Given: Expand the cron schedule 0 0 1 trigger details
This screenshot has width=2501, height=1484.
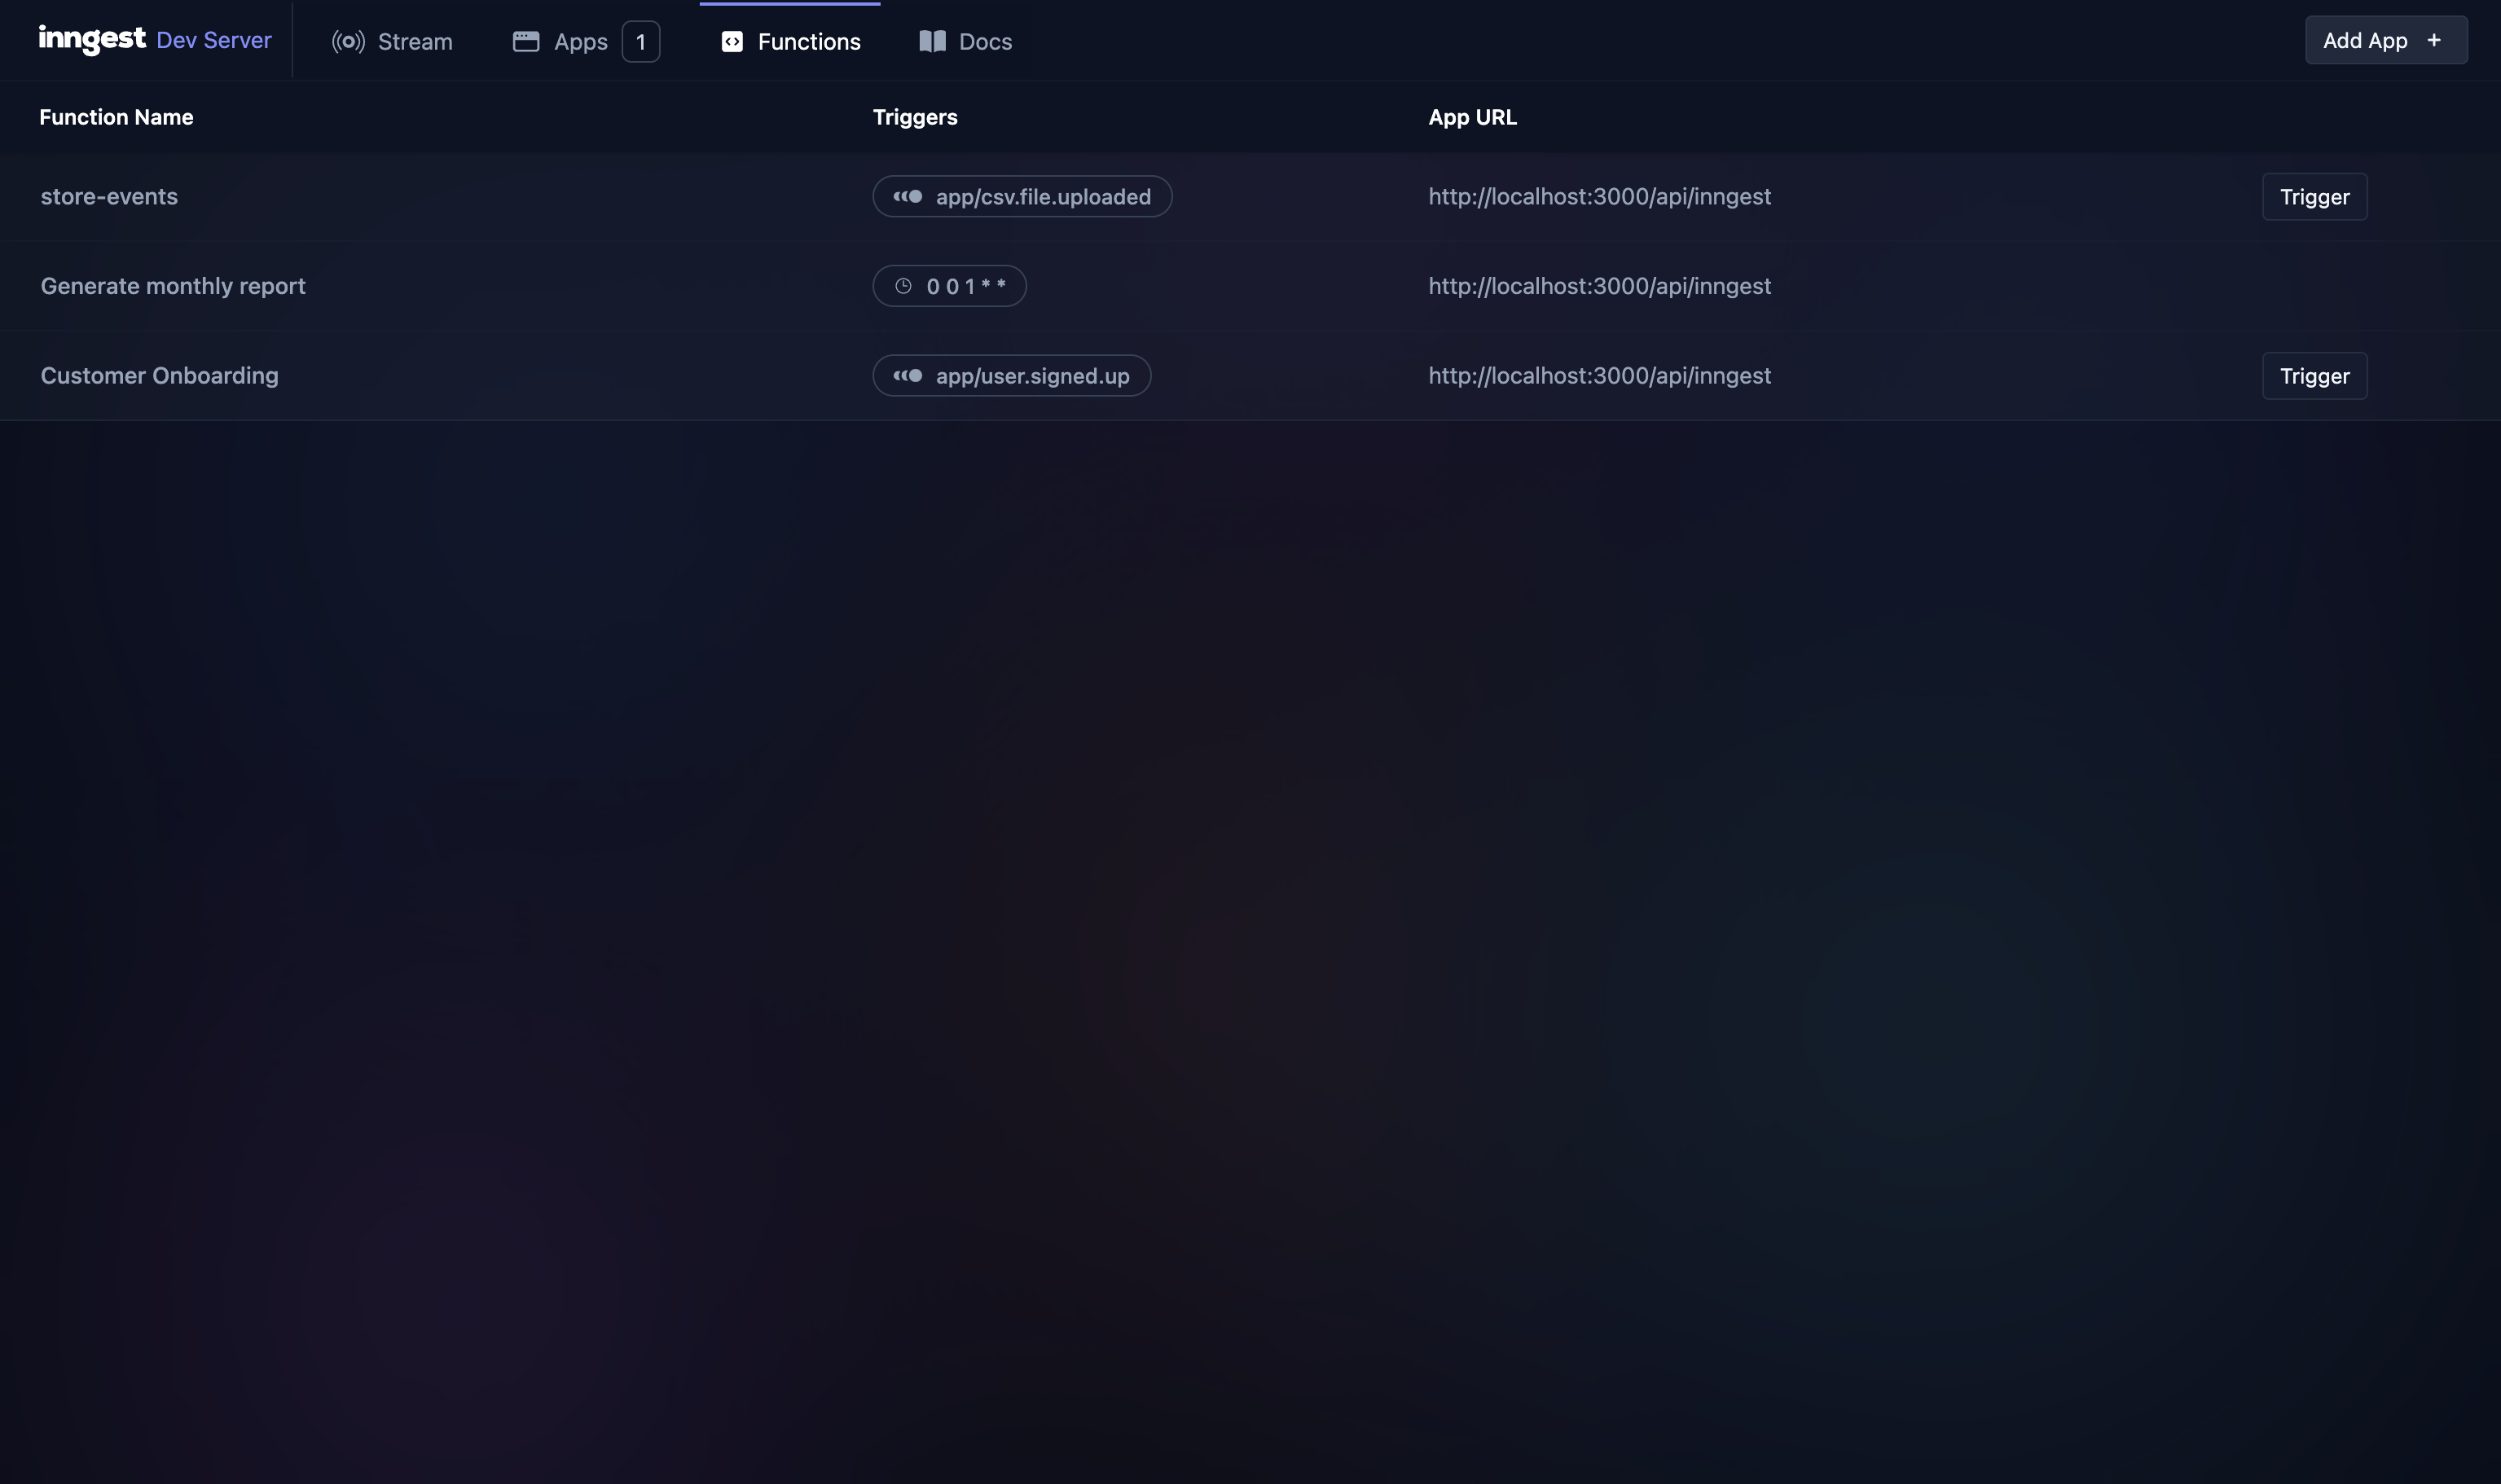Looking at the screenshot, I should click(x=948, y=284).
